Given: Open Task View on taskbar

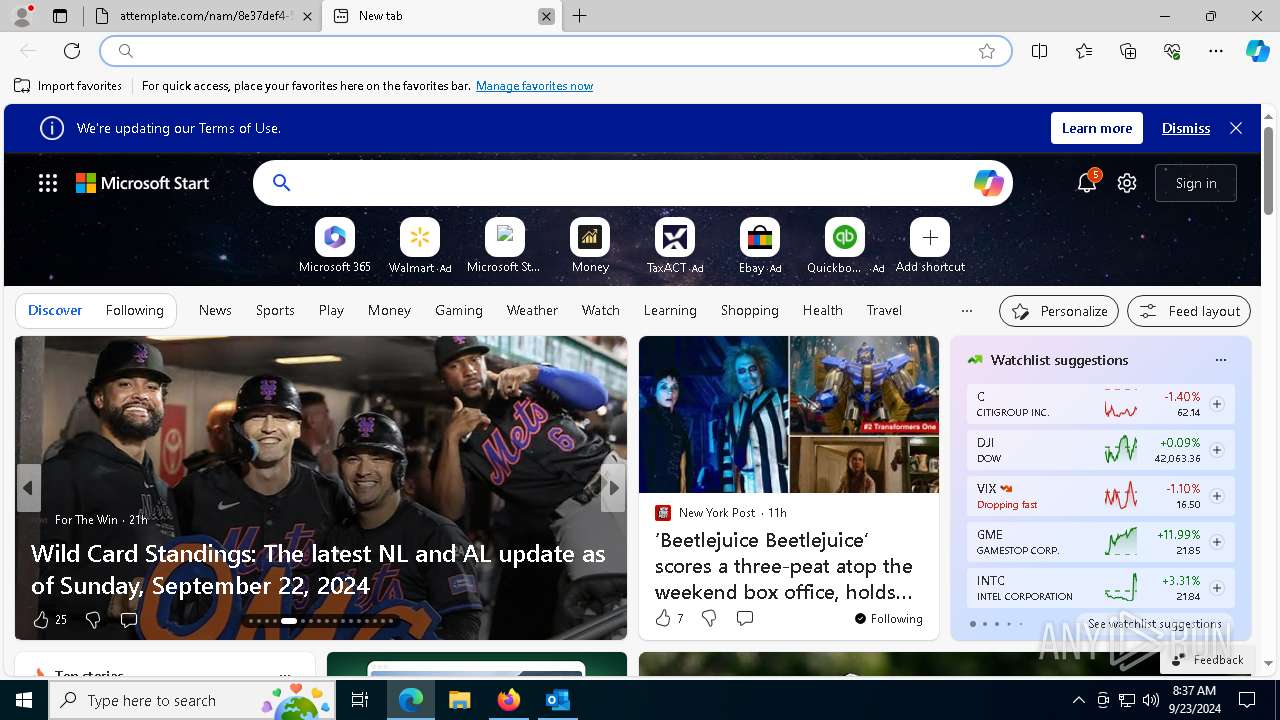Looking at the screenshot, I should click(x=360, y=700).
